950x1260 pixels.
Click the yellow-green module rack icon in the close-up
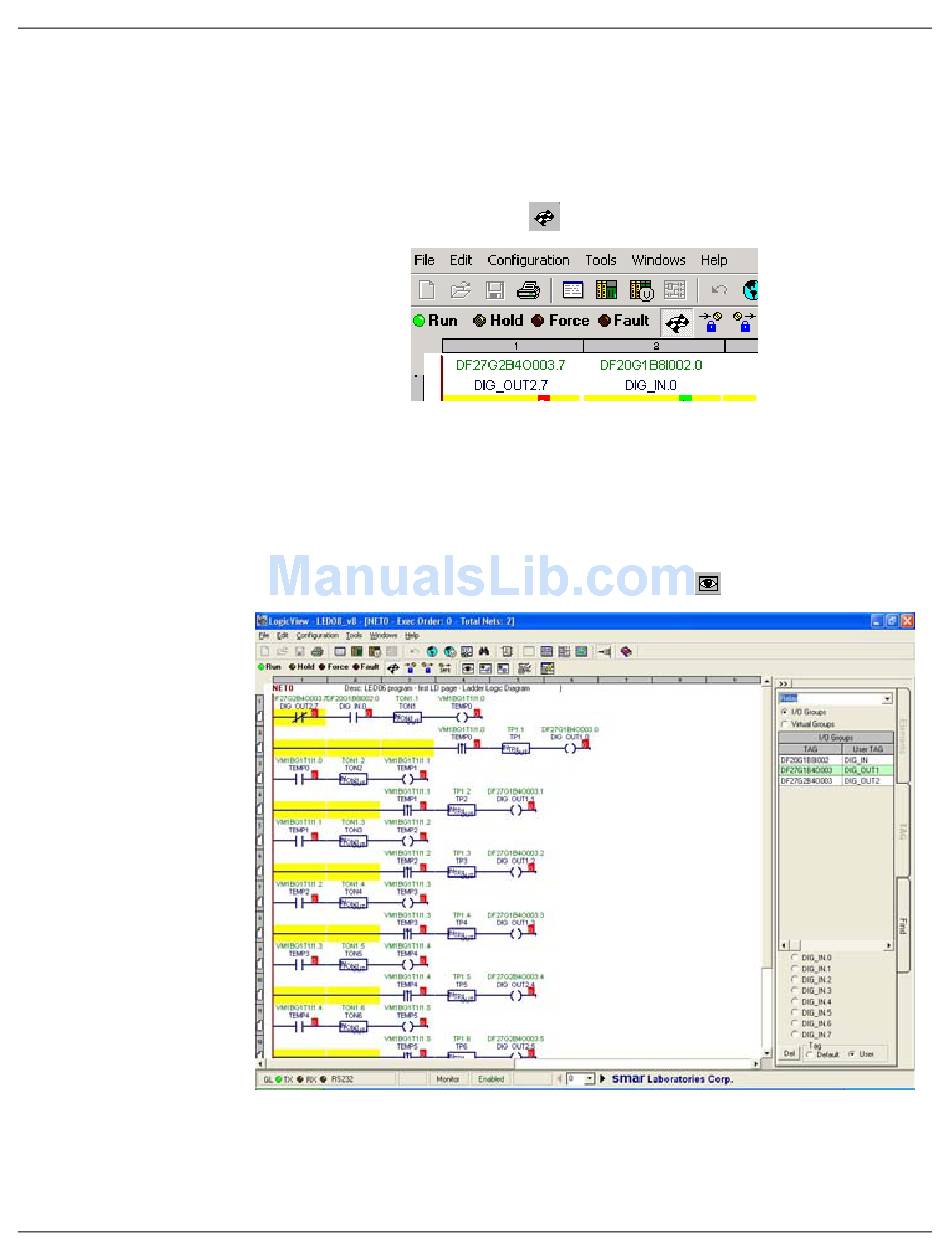coord(607,291)
